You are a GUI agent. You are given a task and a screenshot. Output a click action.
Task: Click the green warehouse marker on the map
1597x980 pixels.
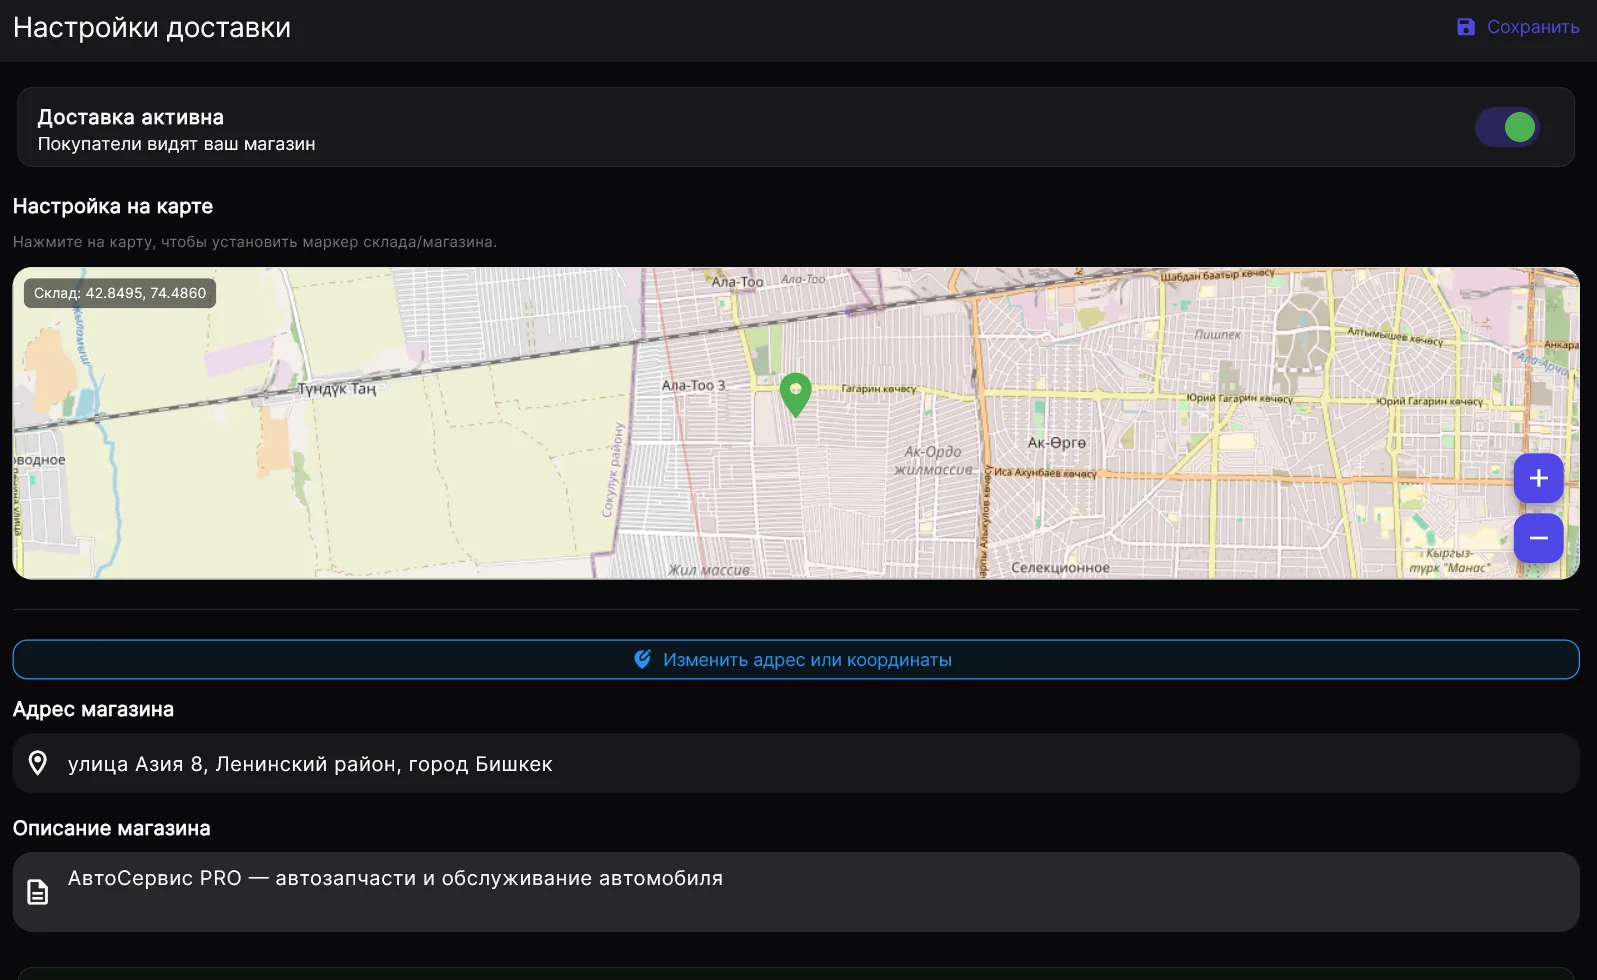[795, 394]
